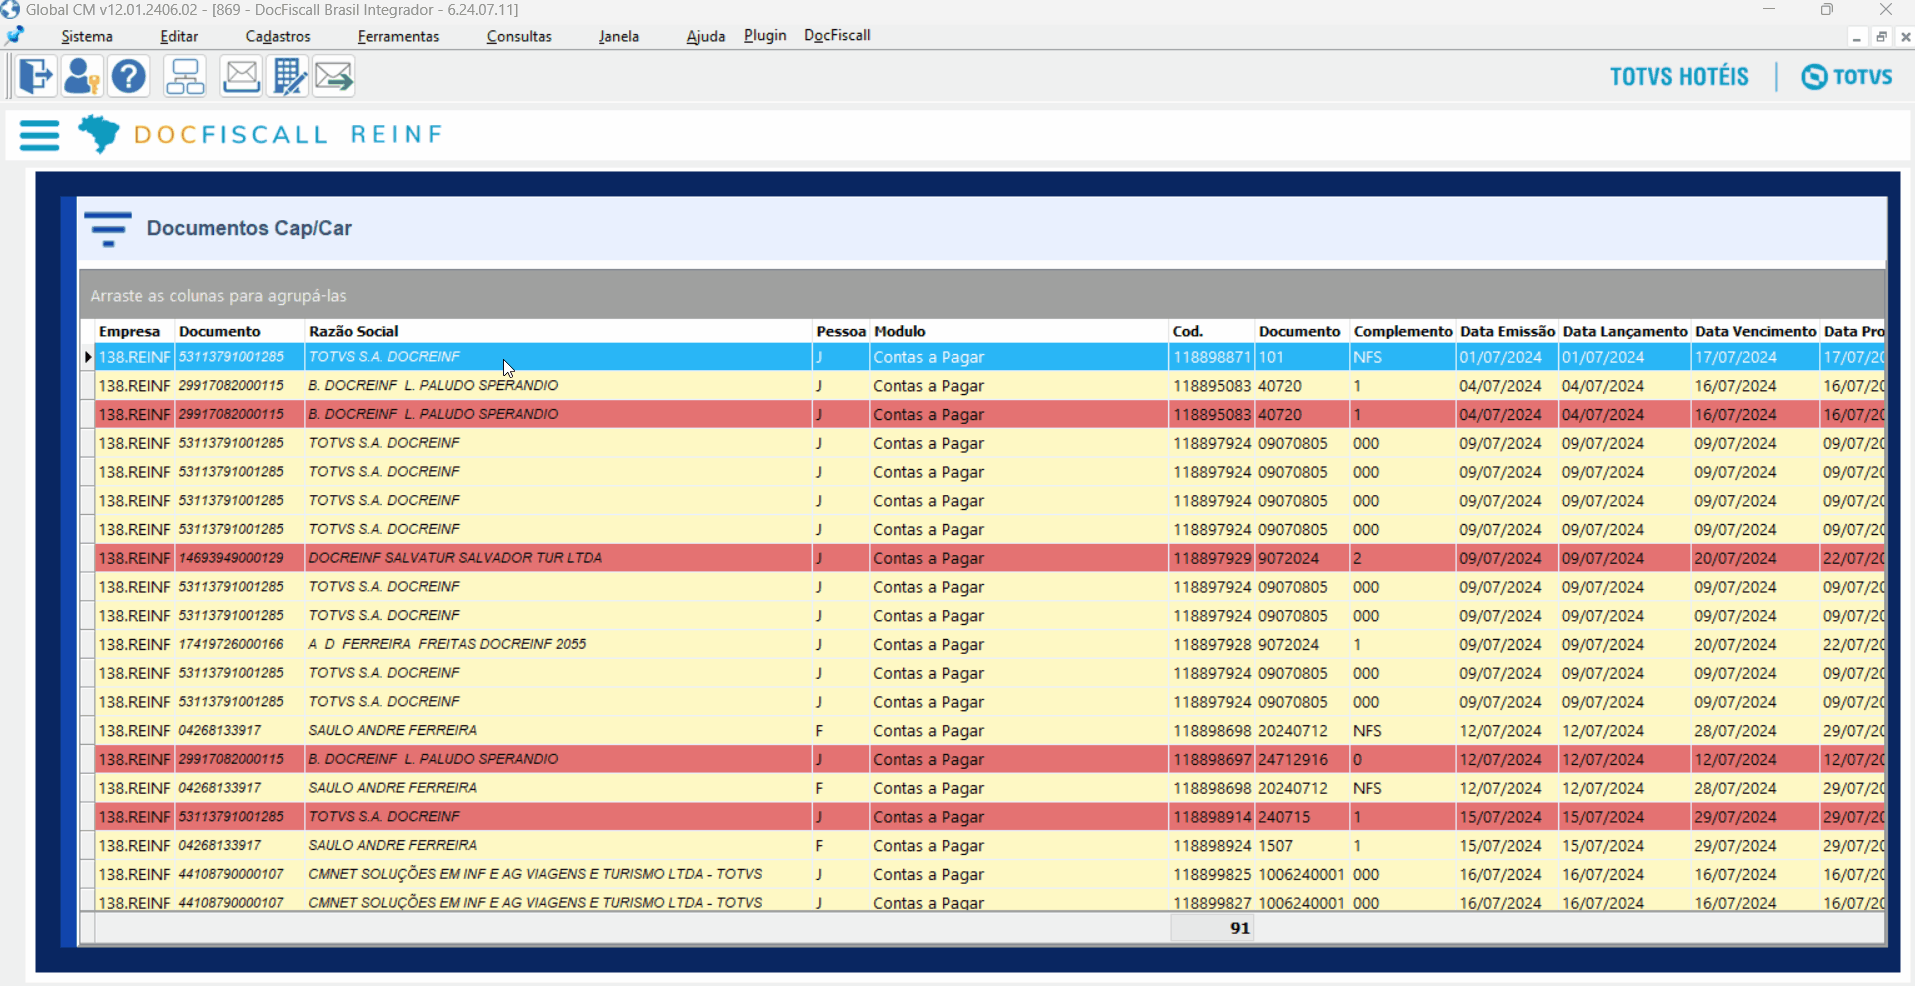
Task: Click the TOTVS HOTÉIS label
Action: point(1679,77)
